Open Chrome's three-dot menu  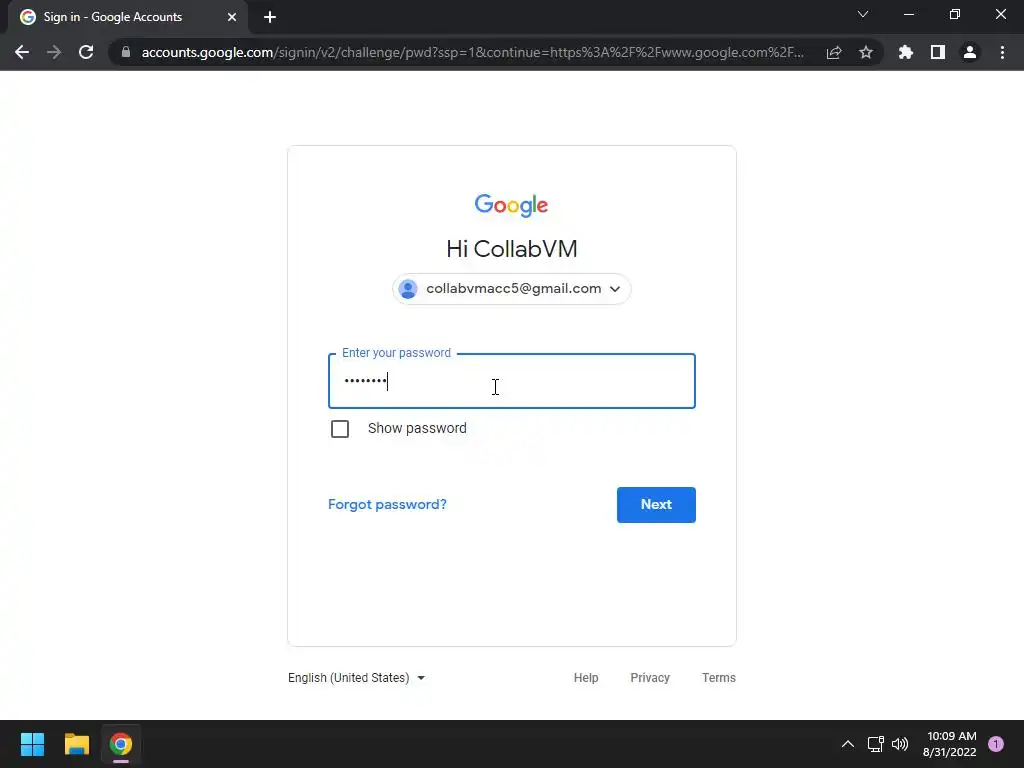(1002, 52)
